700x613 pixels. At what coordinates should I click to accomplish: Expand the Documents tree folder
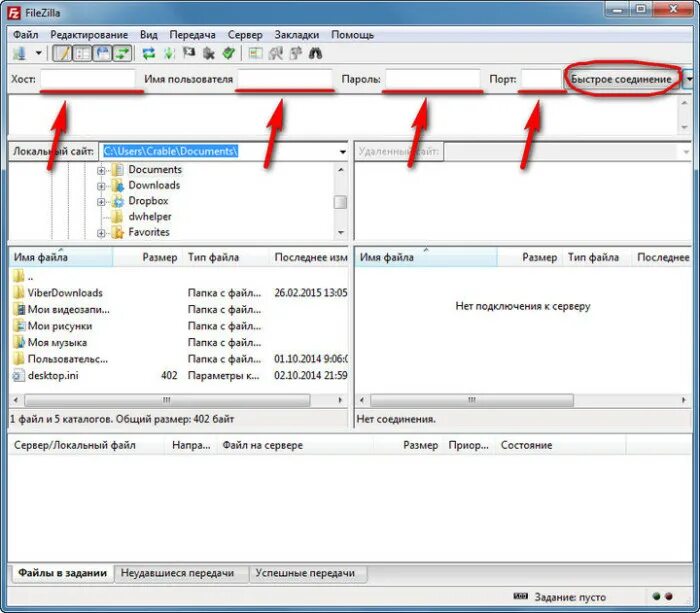pos(101,170)
